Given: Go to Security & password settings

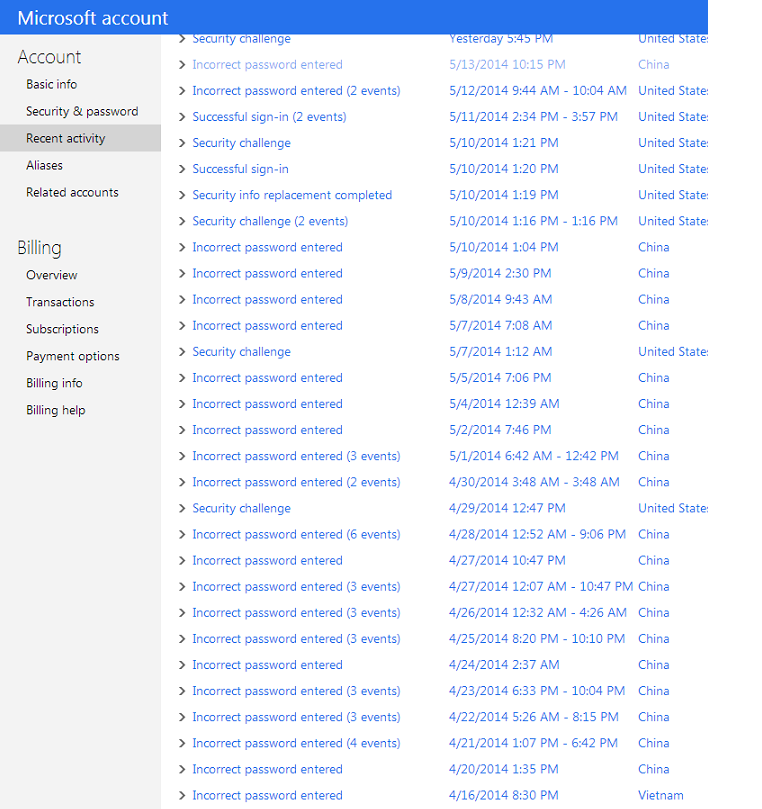Looking at the screenshot, I should click(x=82, y=111).
